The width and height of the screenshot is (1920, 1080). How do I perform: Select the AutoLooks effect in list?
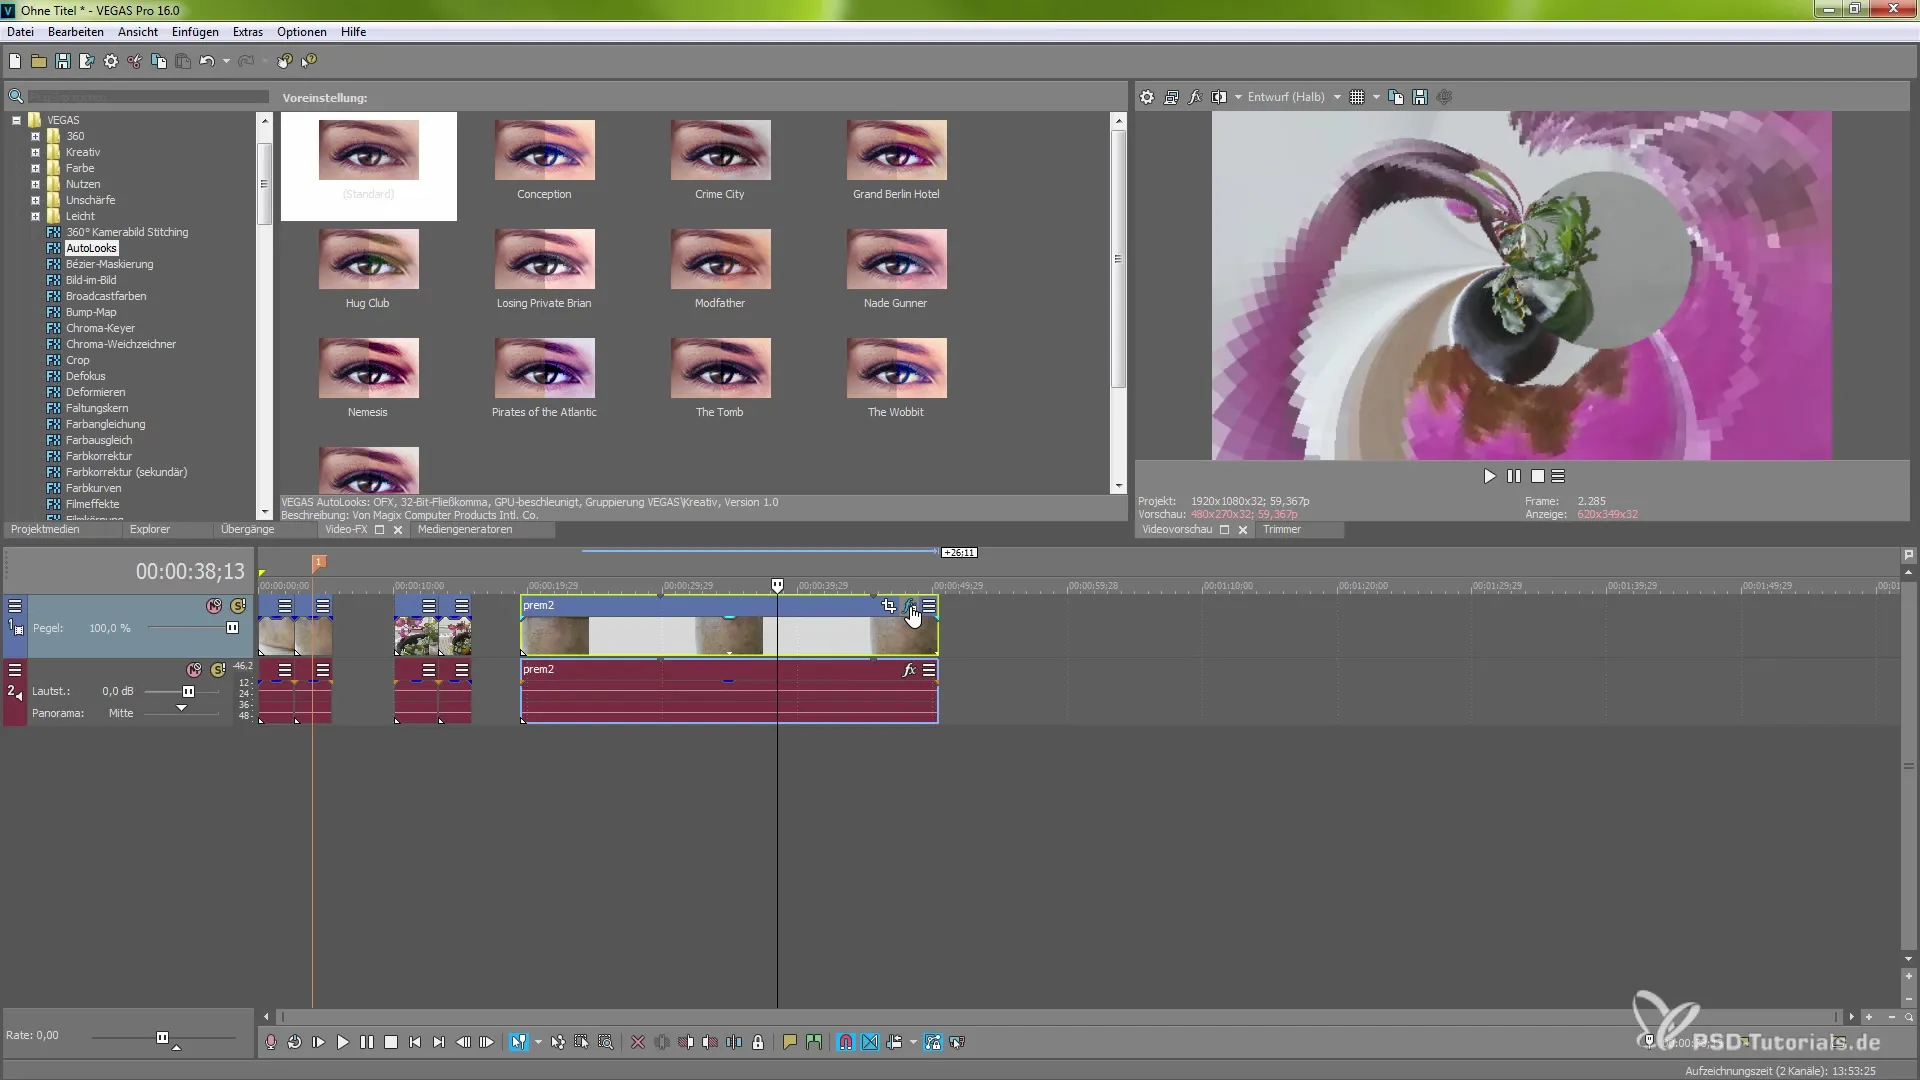(91, 248)
